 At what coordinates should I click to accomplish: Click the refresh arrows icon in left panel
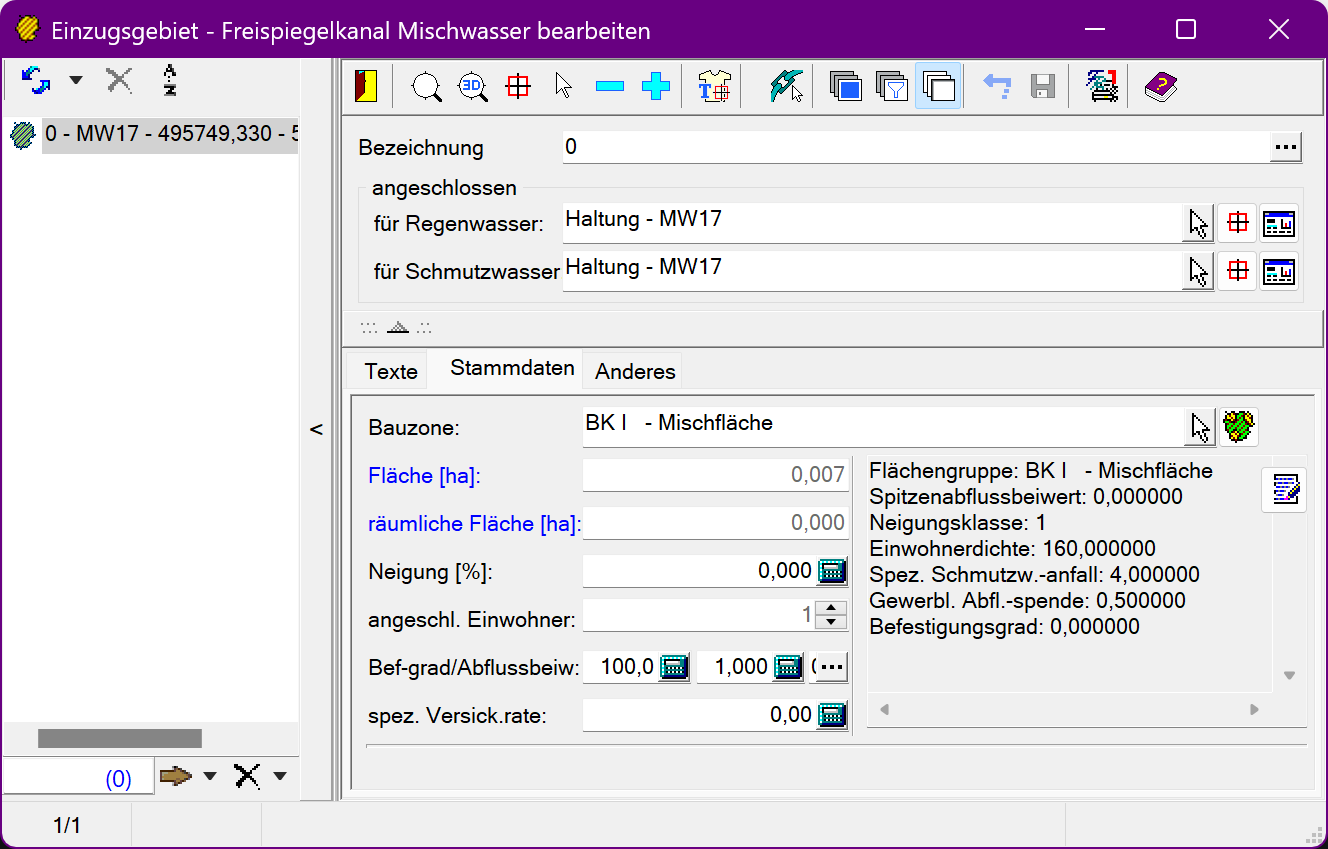coord(36,80)
